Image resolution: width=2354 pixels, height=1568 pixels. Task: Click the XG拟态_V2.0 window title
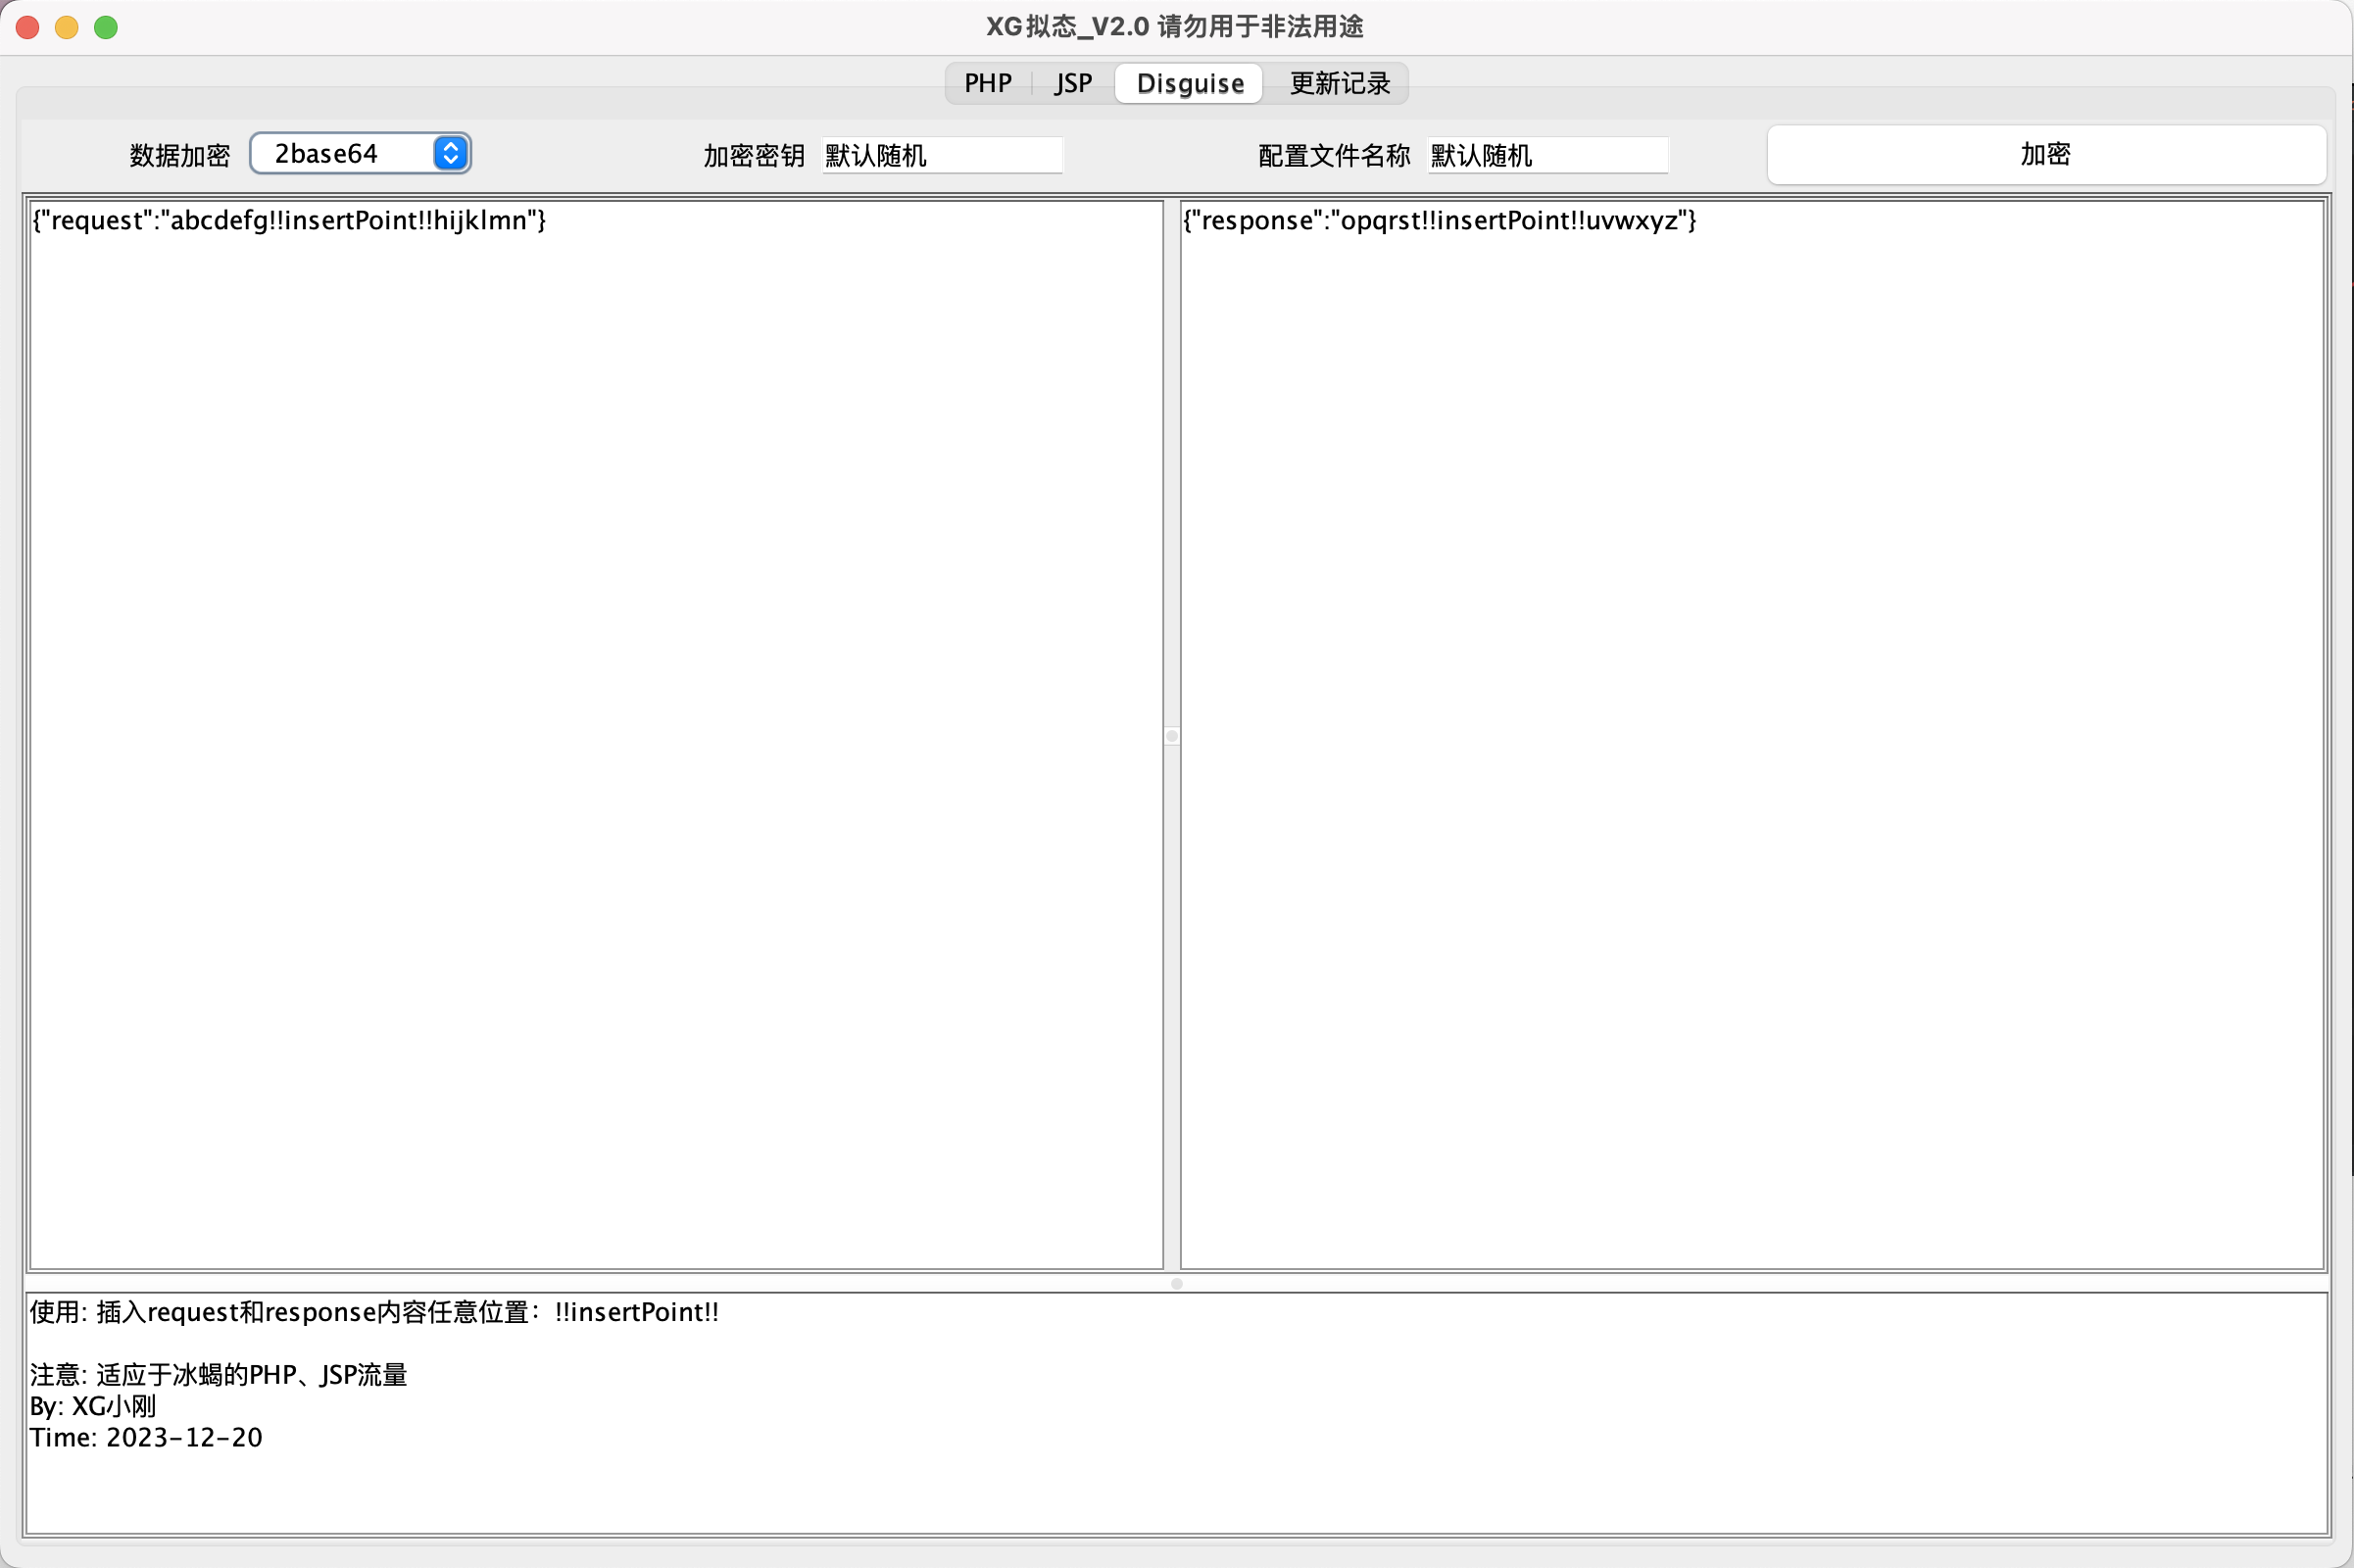coord(1175,27)
